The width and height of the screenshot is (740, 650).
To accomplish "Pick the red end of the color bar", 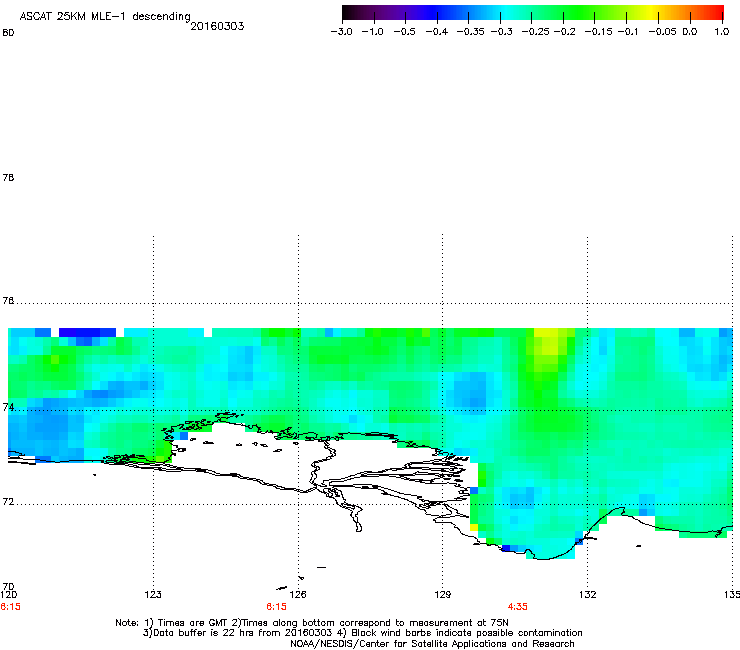I will tap(717, 13).
